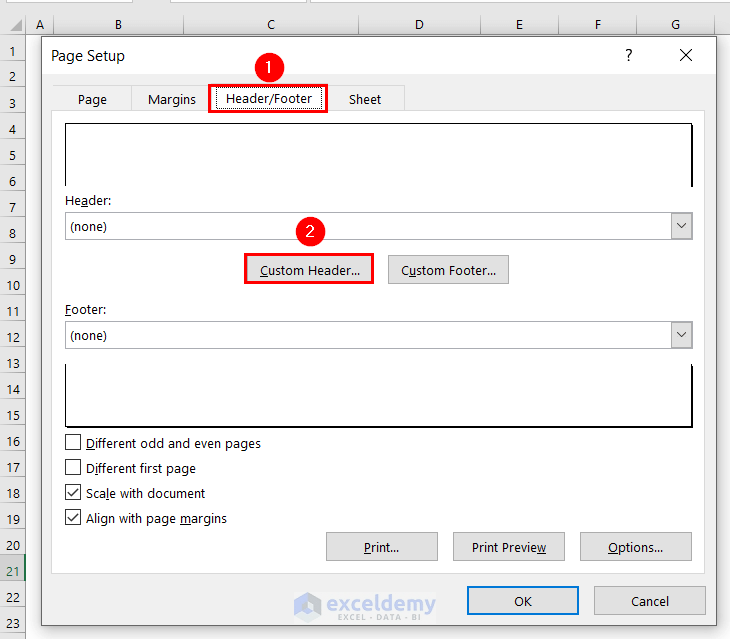Switch to the Page tab
Viewport: 730px width, 639px height.
point(92,99)
